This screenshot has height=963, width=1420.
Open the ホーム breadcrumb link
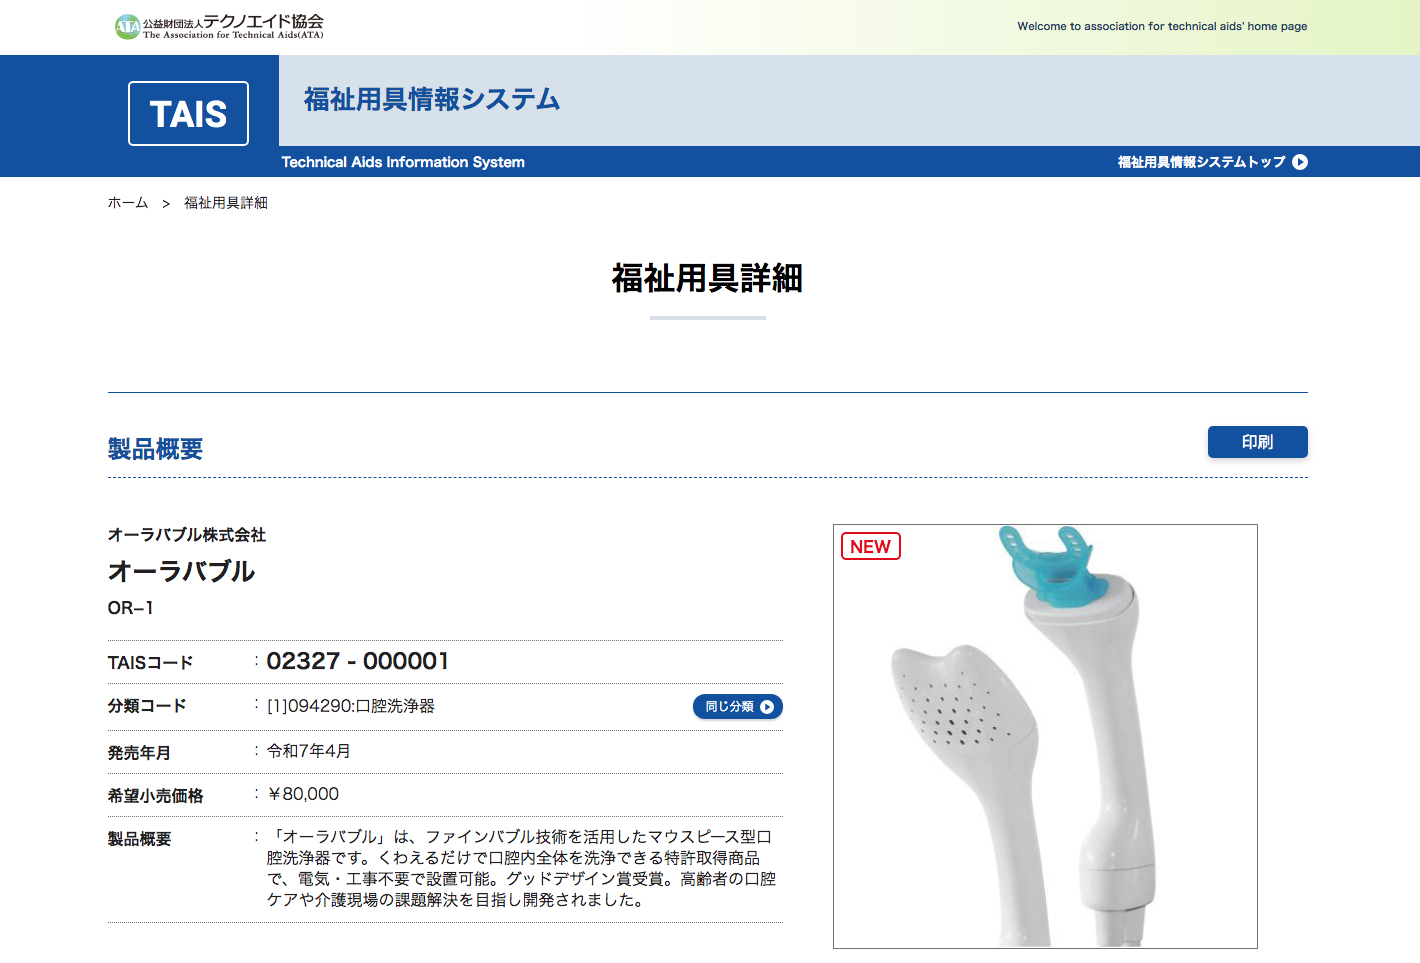point(128,203)
